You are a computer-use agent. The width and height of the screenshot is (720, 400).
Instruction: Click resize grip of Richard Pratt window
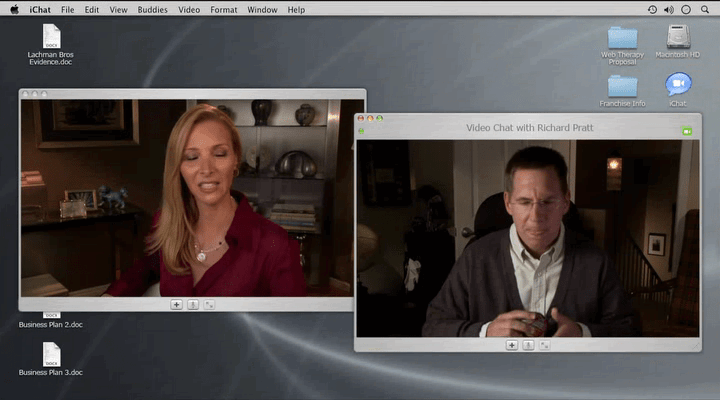pos(696,347)
